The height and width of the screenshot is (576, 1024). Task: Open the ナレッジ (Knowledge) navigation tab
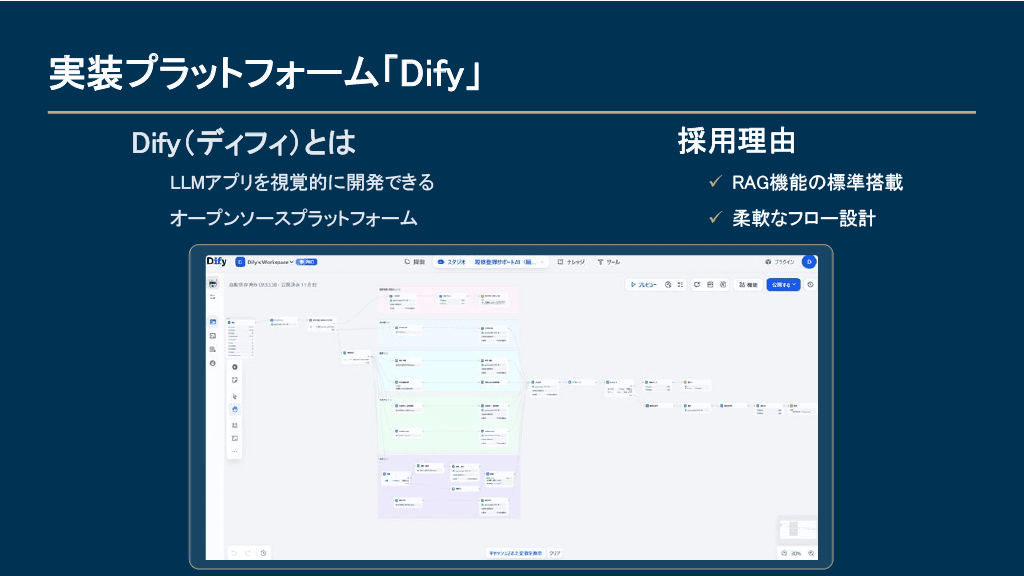click(571, 262)
